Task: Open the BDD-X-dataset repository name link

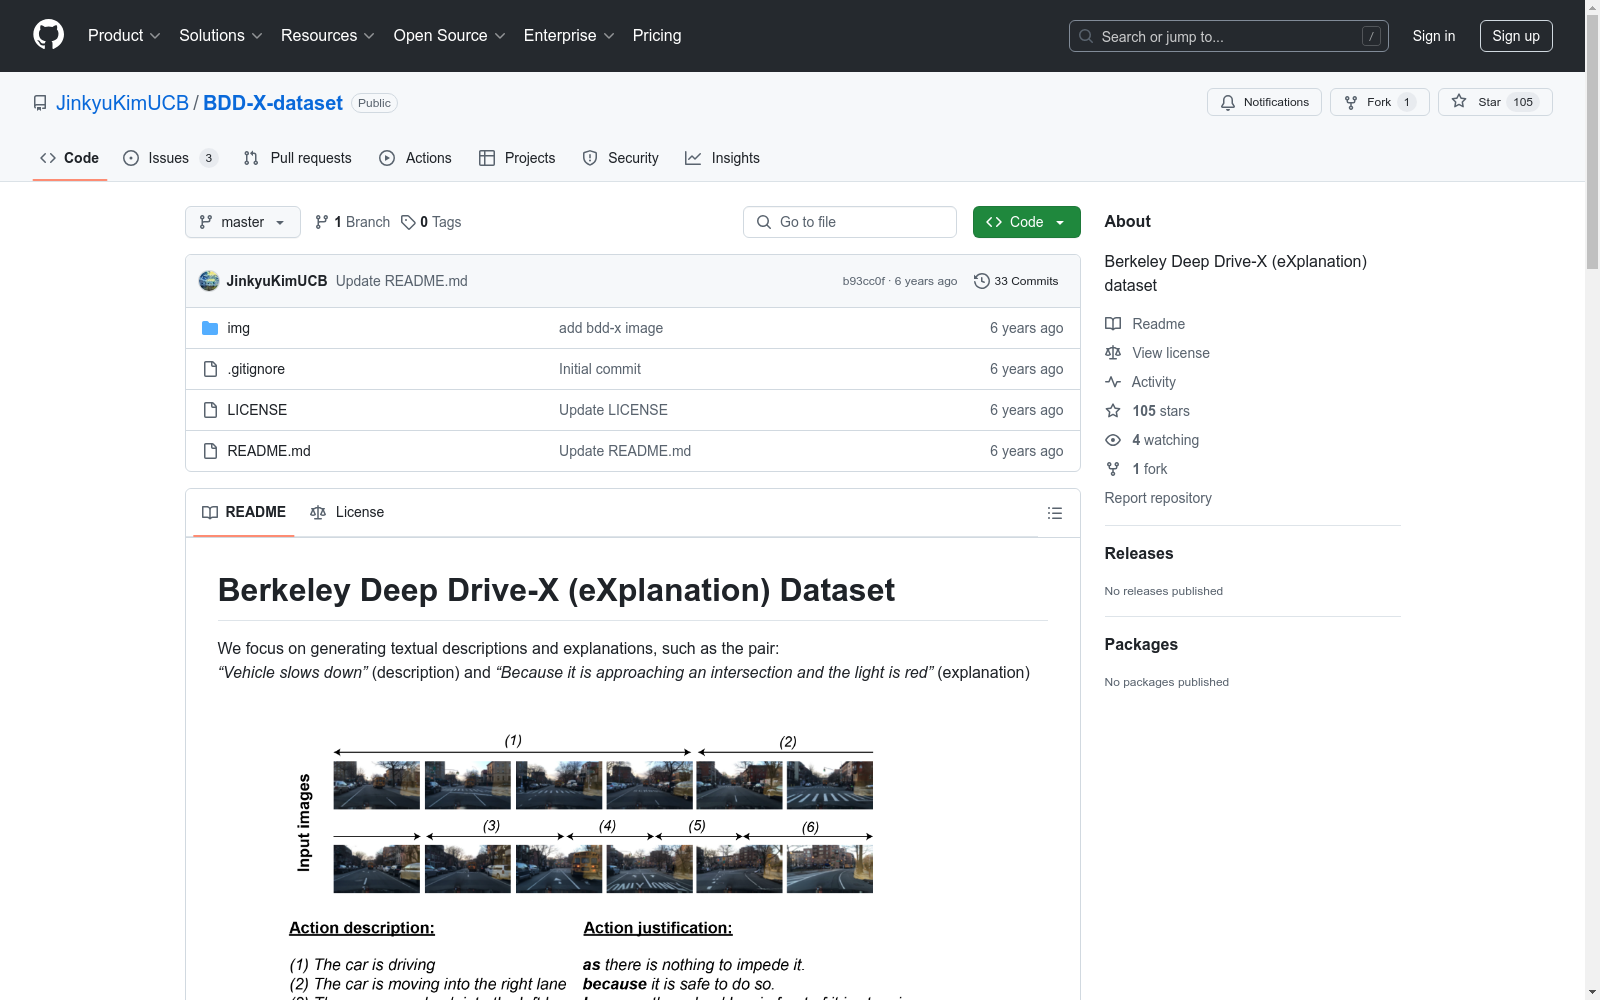Action: tap(273, 103)
